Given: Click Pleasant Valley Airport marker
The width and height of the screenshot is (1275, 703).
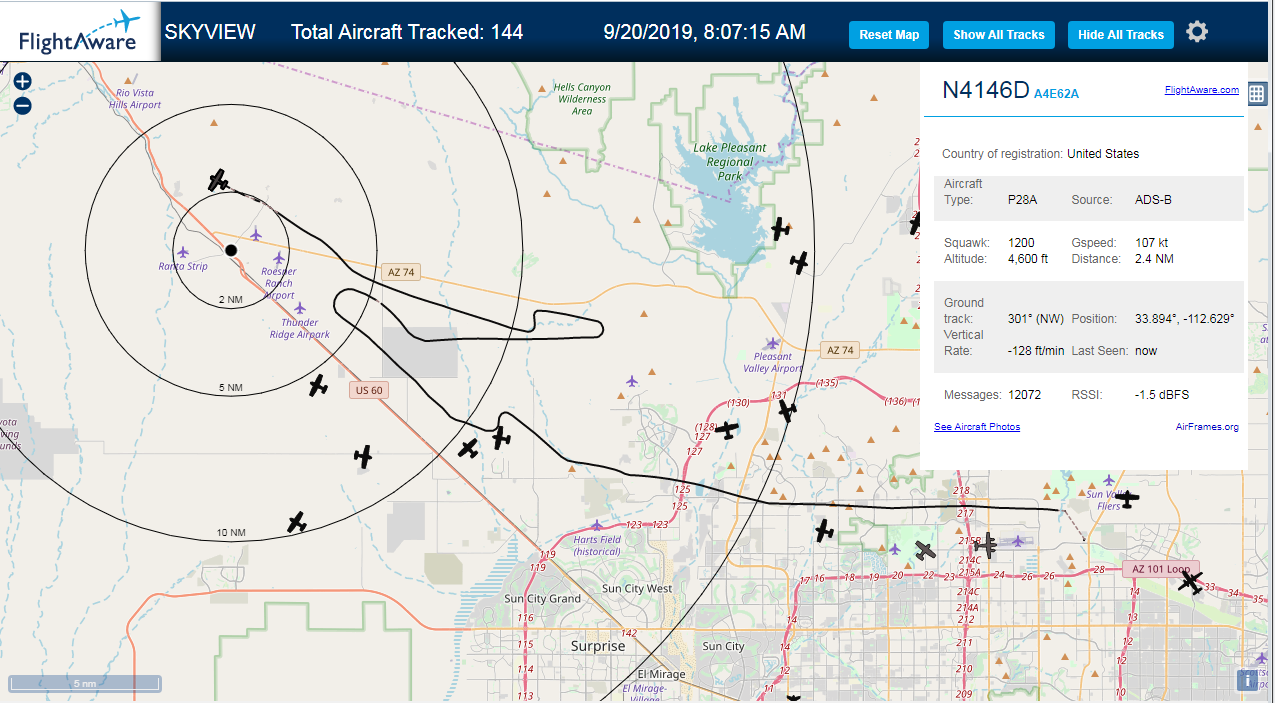Looking at the screenshot, I should [772, 343].
